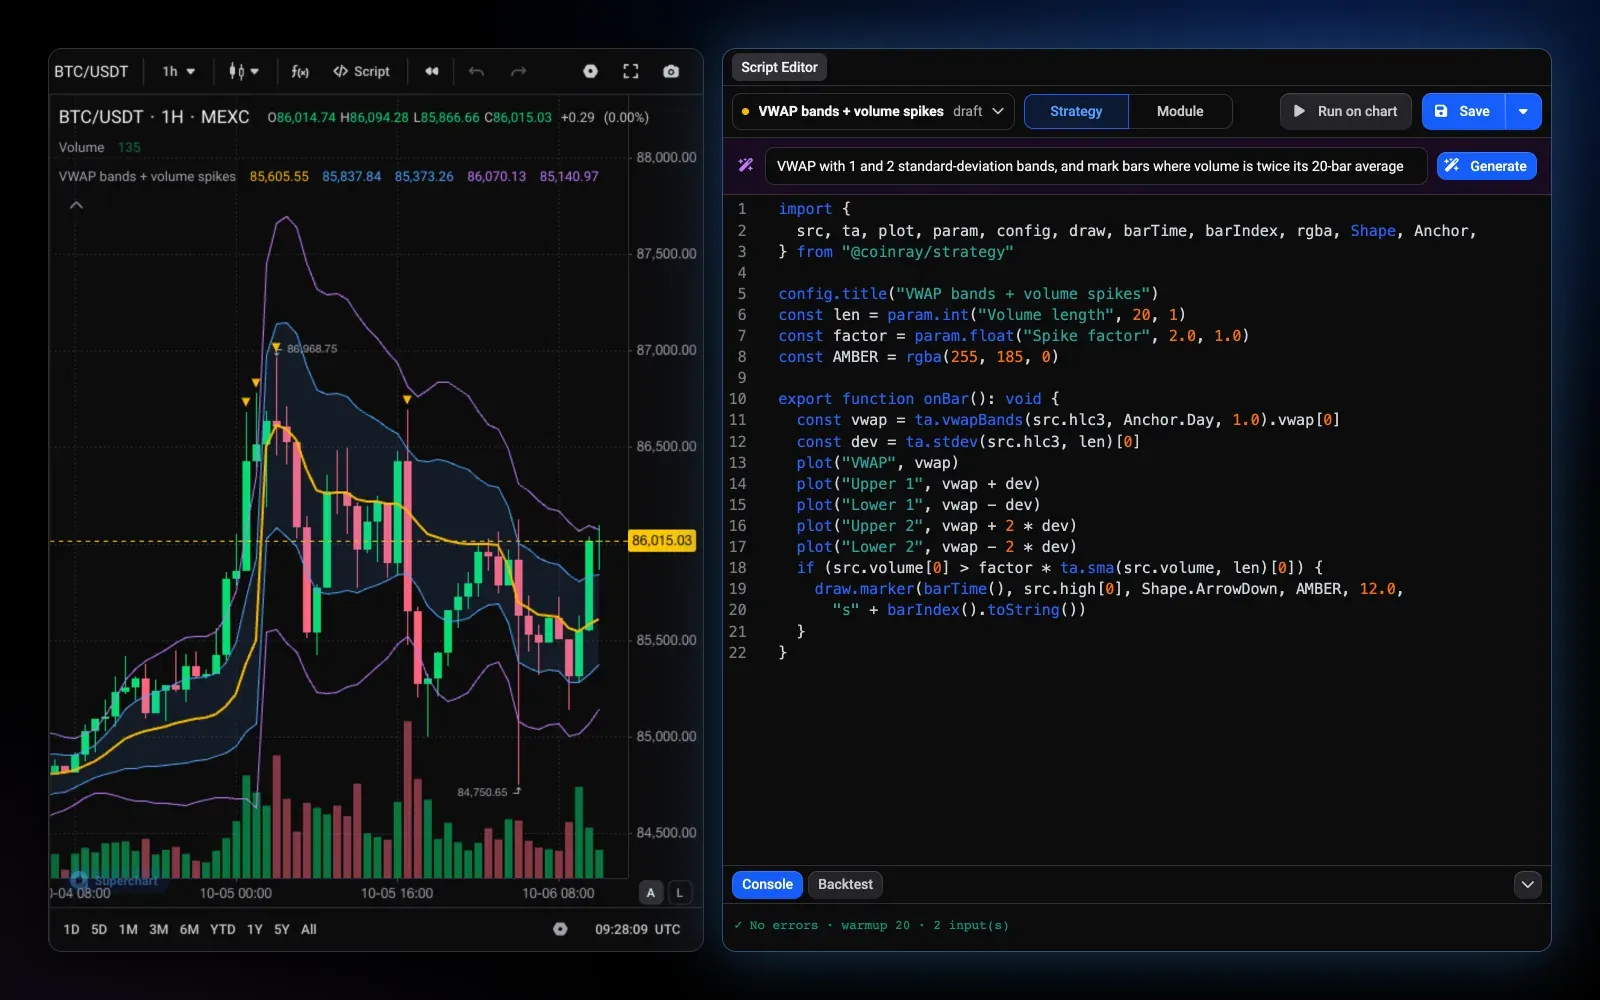Set chart range to 1M
This screenshot has width=1600, height=1000.
(128, 929)
